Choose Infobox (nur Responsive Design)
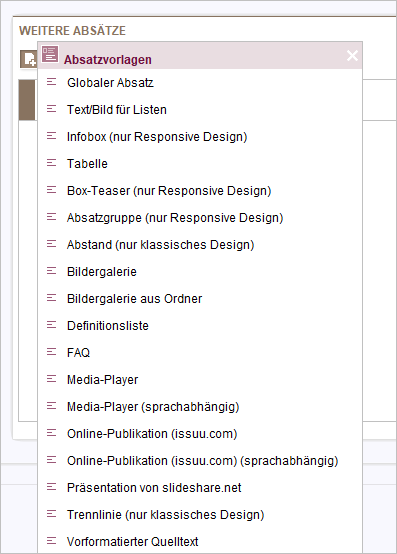This screenshot has width=397, height=554. pos(157,137)
